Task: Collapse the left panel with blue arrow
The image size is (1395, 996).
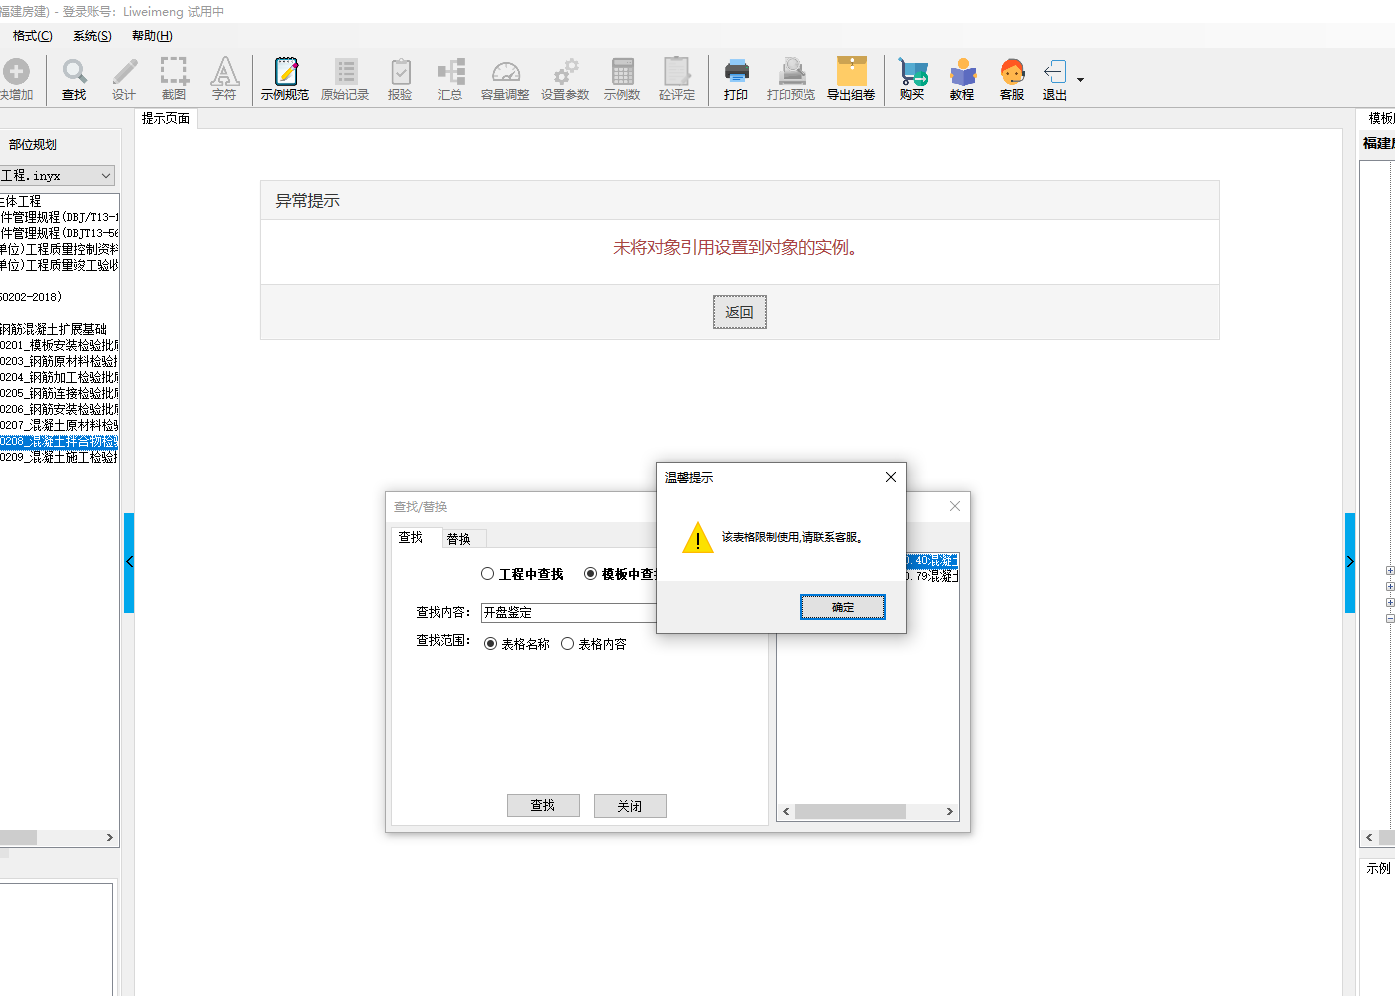Action: click(129, 562)
